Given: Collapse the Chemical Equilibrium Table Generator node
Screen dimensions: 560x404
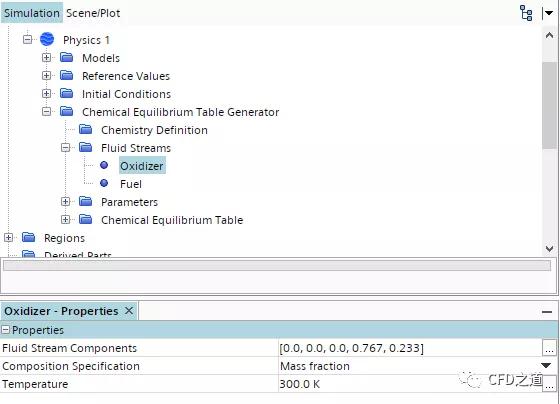Looking at the screenshot, I should pyautogui.click(x=46, y=111).
